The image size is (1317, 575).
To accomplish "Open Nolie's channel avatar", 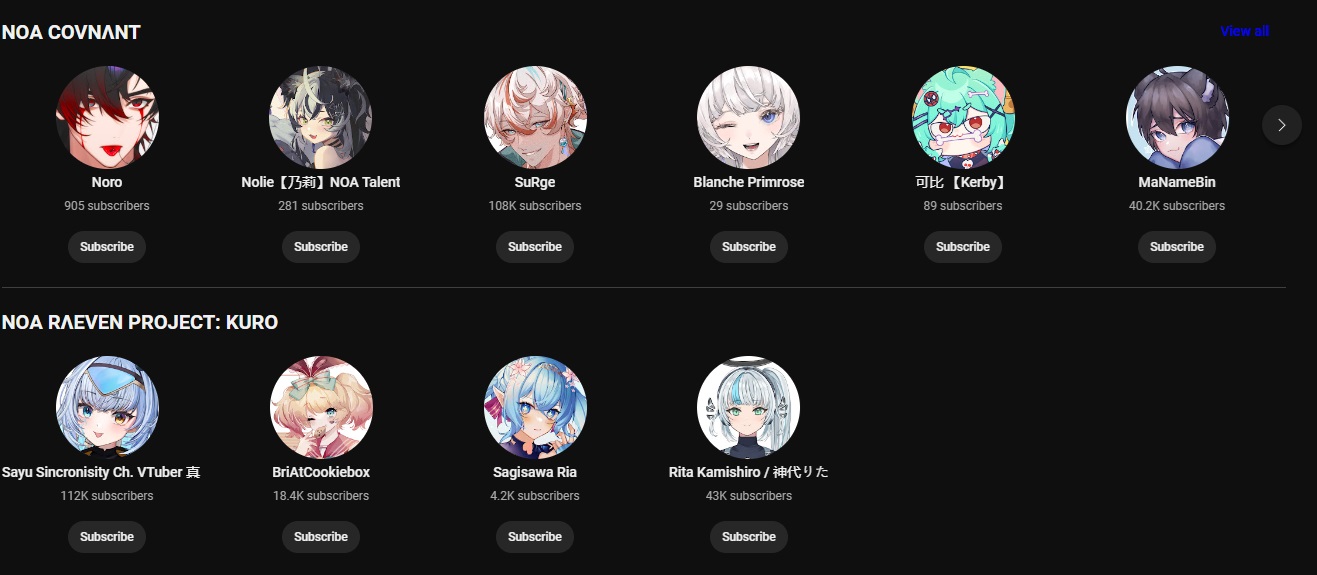I will (321, 117).
